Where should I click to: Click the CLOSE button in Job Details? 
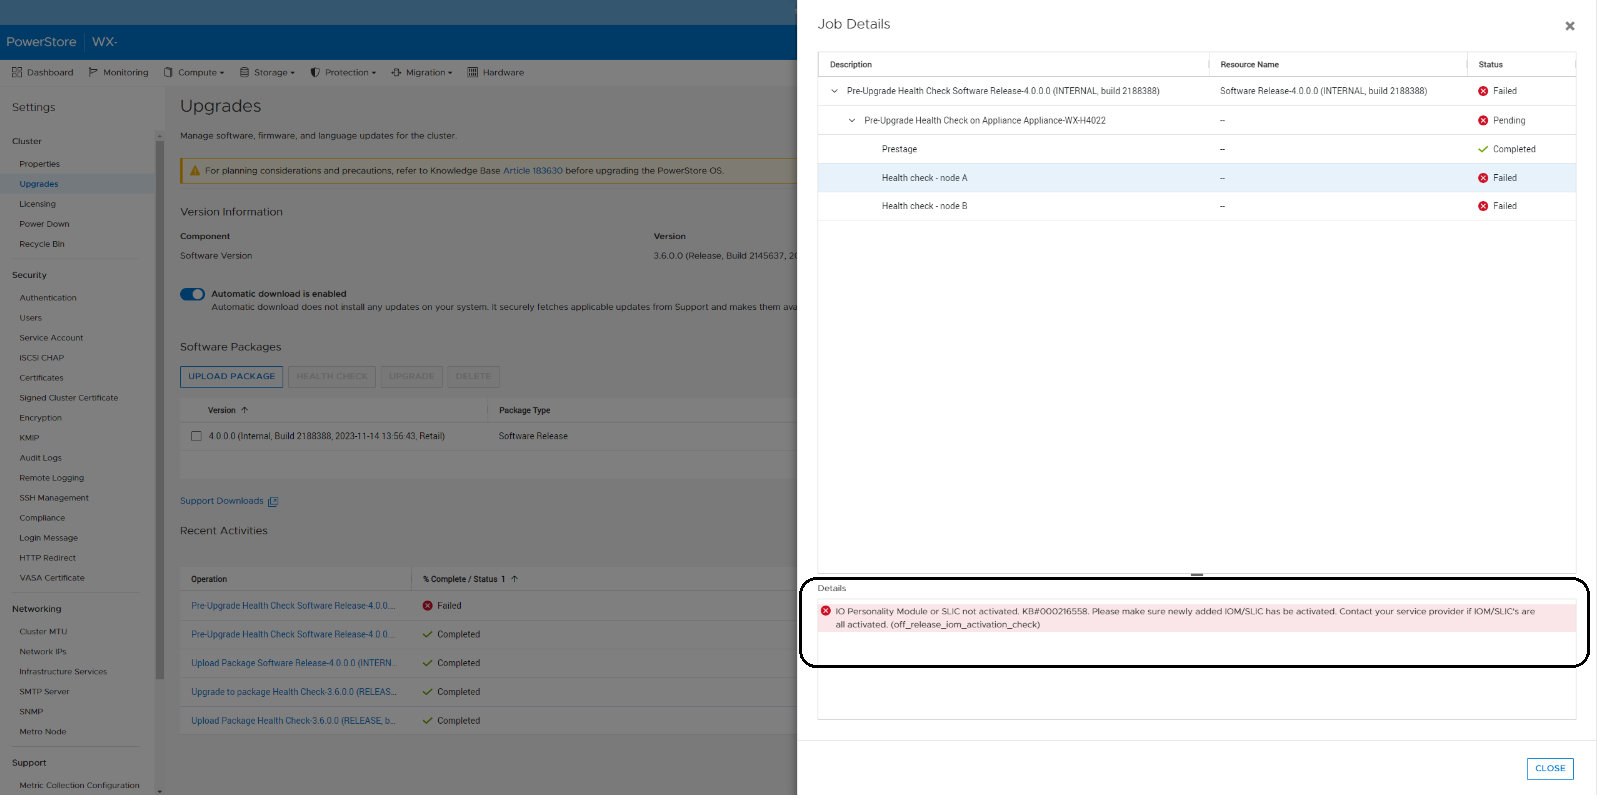coord(1550,768)
